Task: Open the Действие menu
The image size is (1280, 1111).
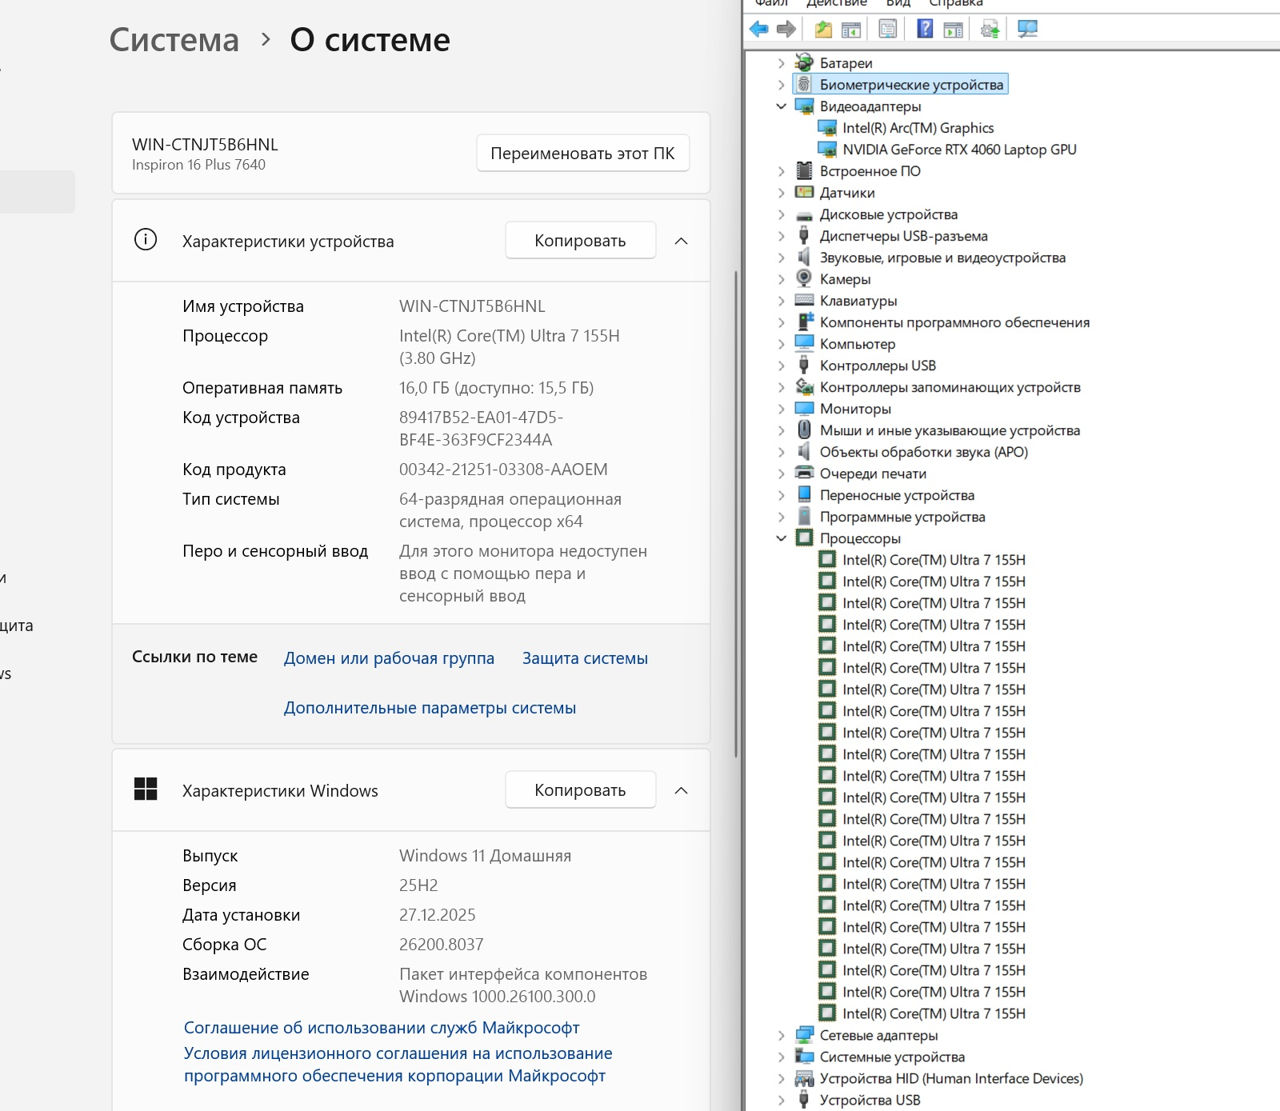Action: (x=836, y=3)
